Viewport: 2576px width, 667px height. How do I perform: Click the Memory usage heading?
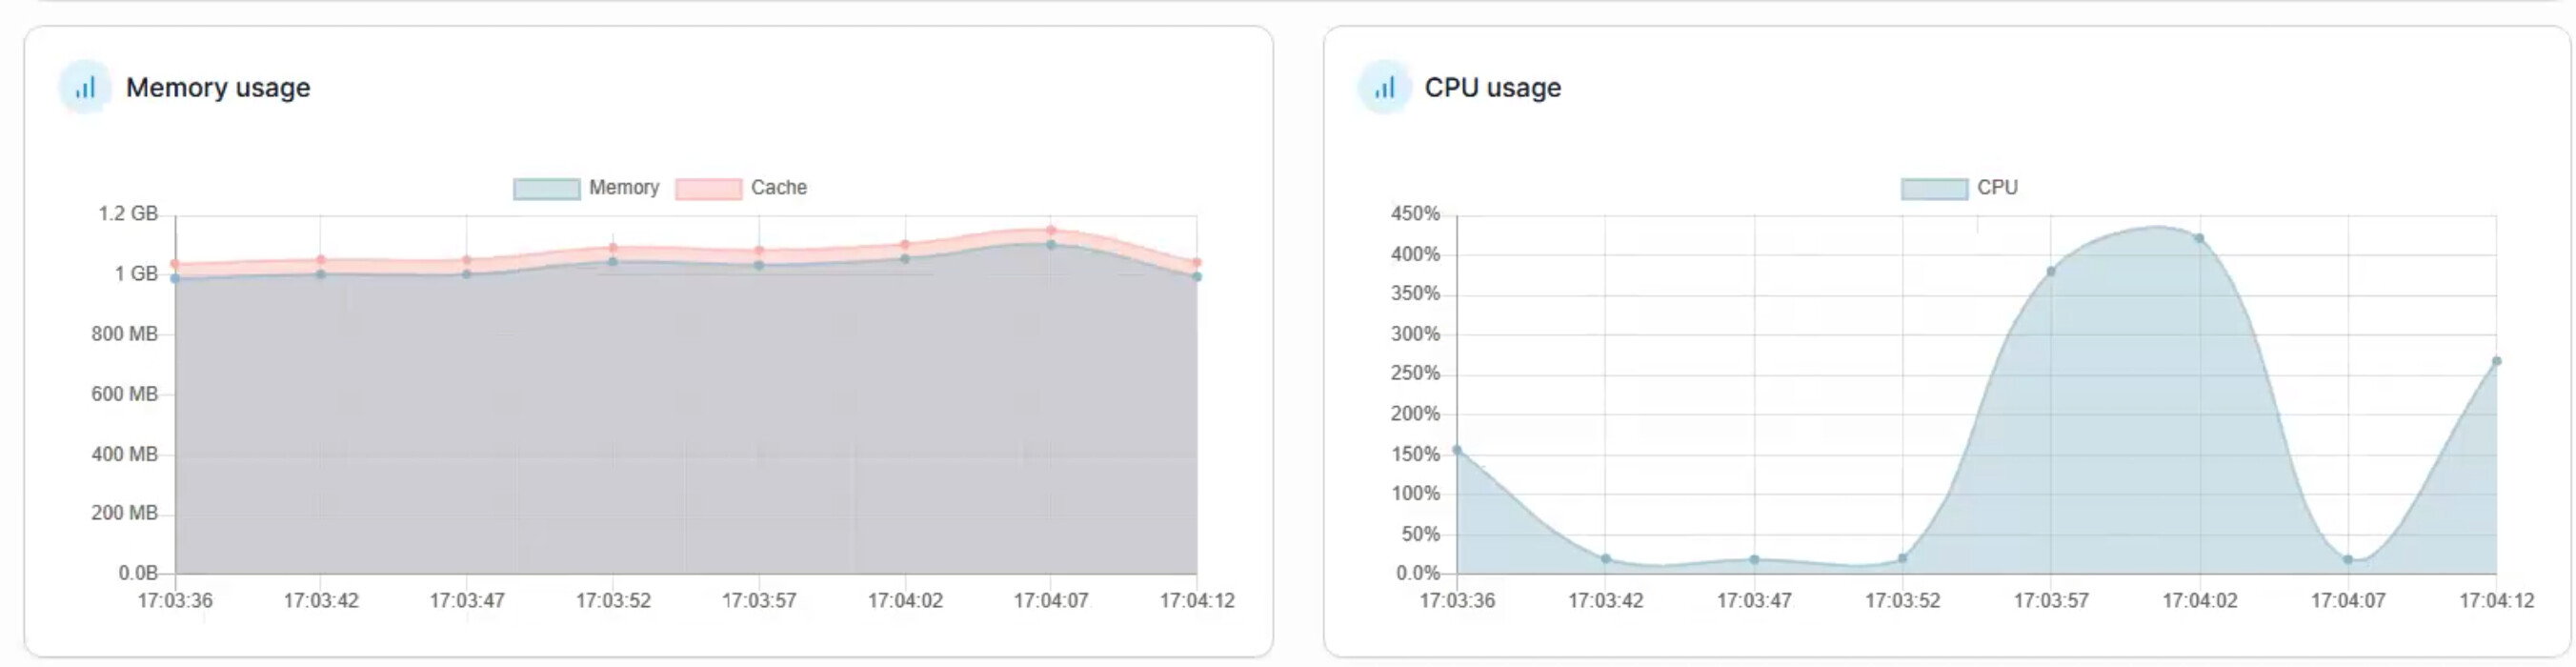pos(218,88)
